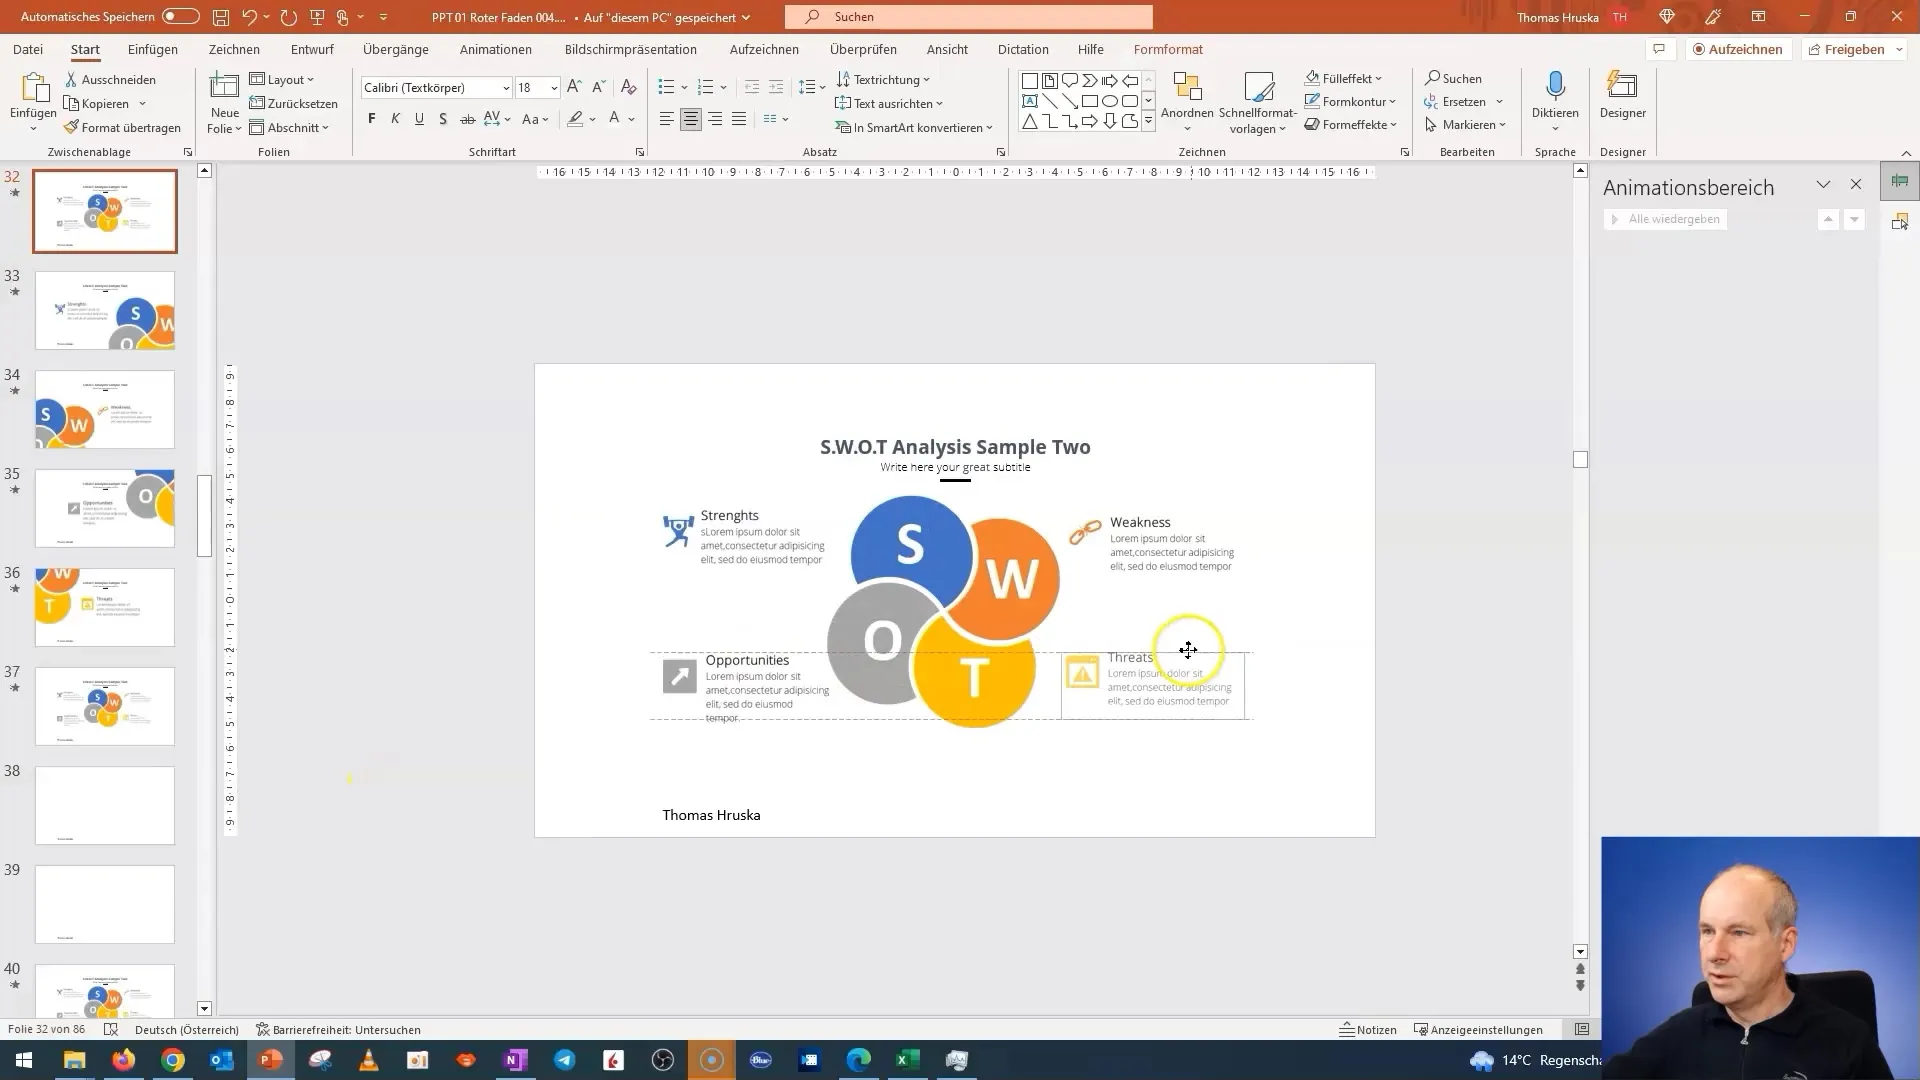This screenshot has width=1920, height=1080.
Task: Close the Animationsbereich pane
Action: 1856,184
